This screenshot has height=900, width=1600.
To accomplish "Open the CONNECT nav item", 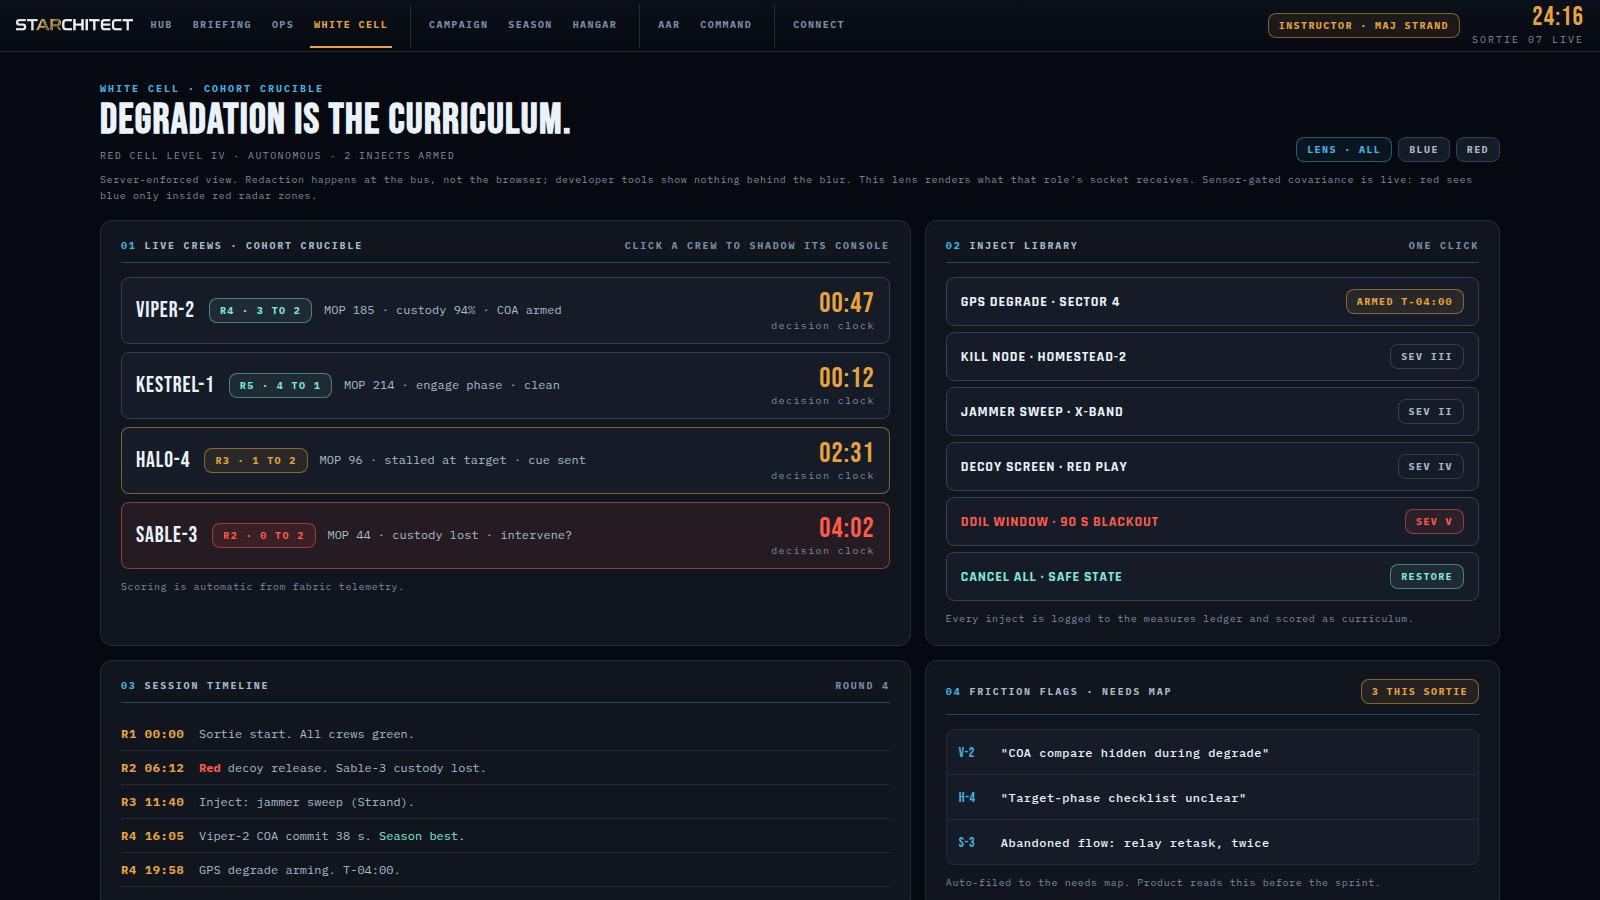I will pyautogui.click(x=819, y=24).
